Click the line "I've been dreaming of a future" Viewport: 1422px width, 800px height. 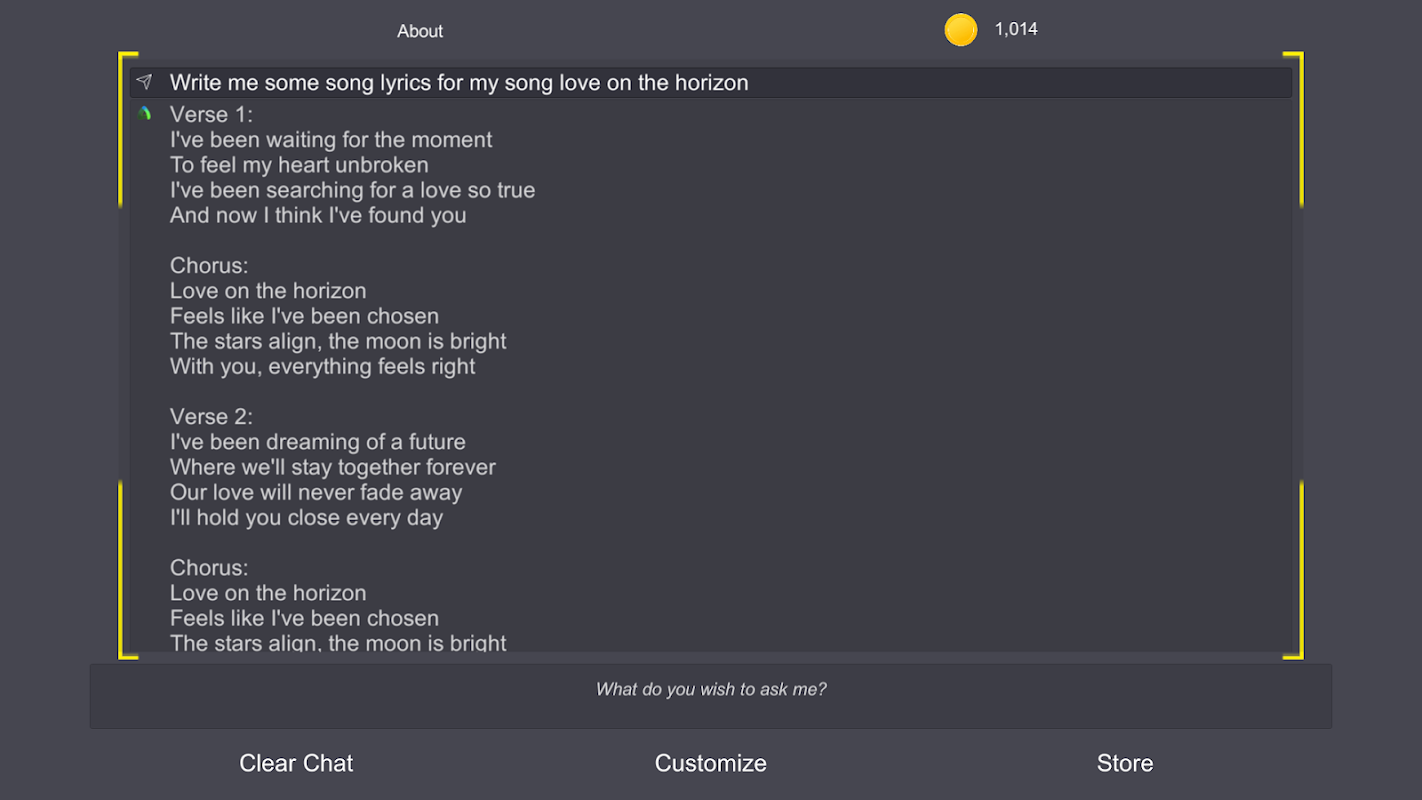317,442
